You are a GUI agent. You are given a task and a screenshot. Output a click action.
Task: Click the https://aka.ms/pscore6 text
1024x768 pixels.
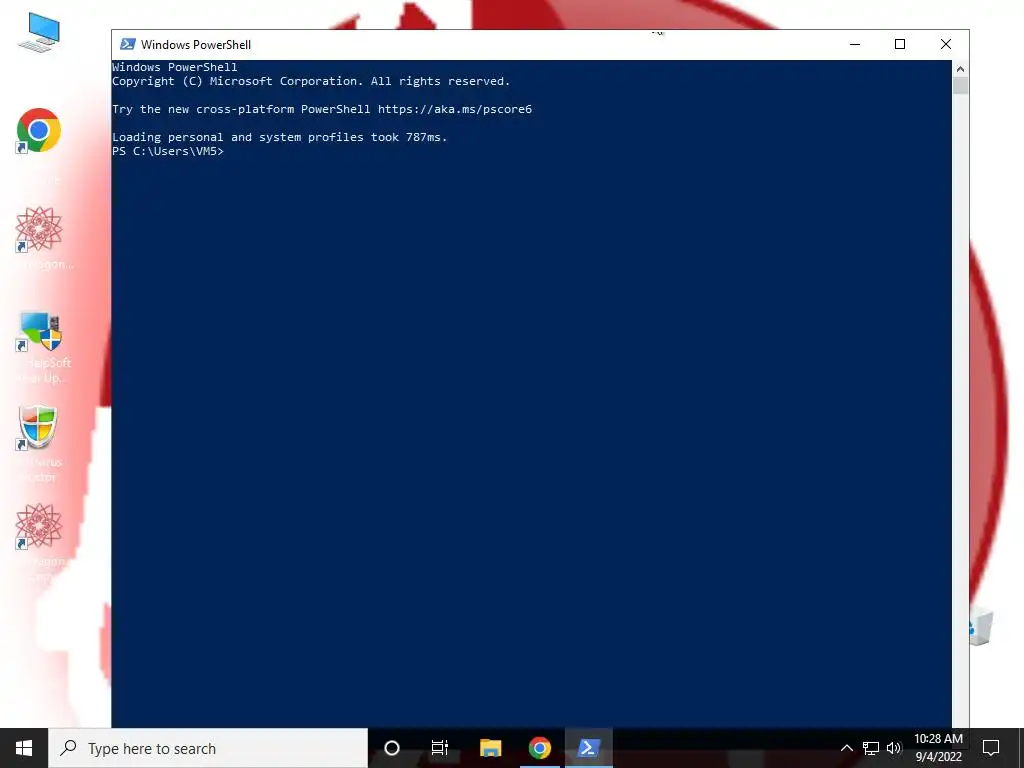click(455, 109)
